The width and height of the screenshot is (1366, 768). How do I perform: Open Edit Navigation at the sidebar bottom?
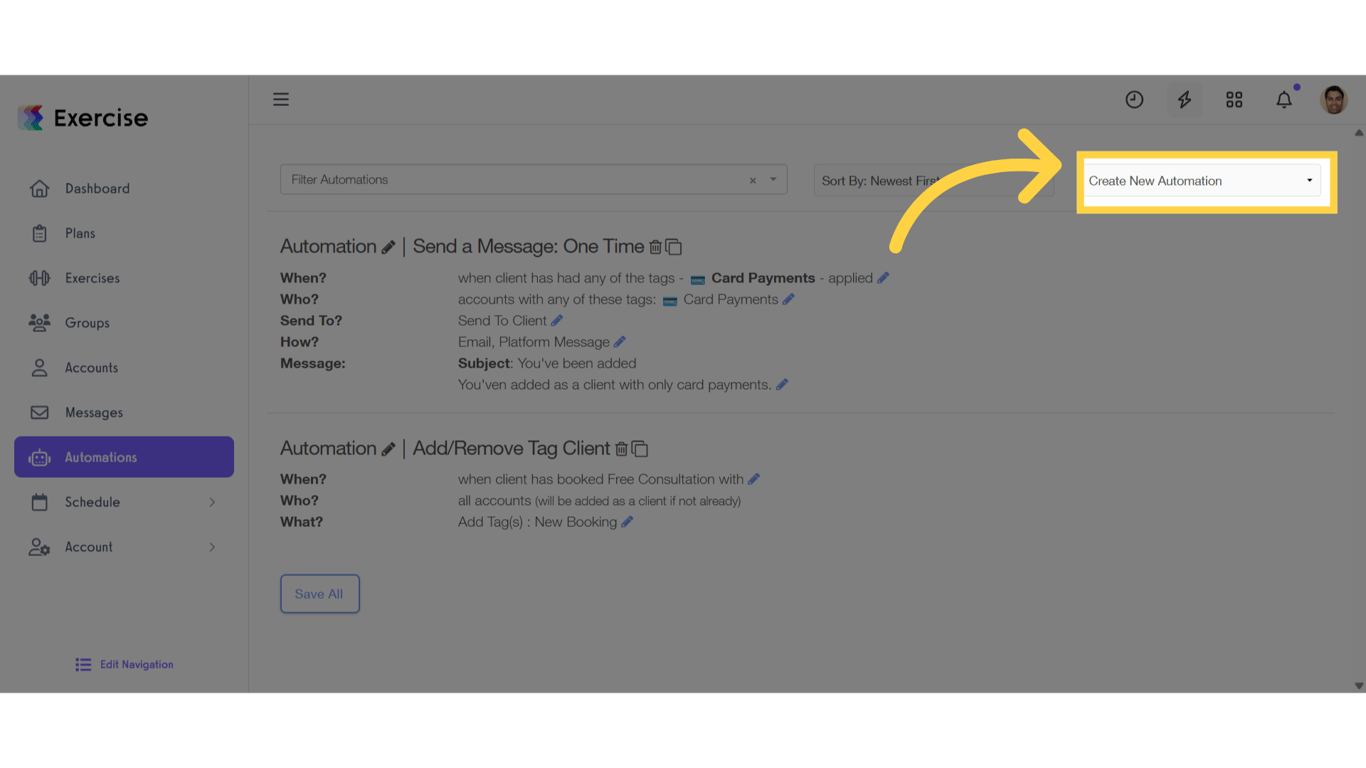coord(123,664)
